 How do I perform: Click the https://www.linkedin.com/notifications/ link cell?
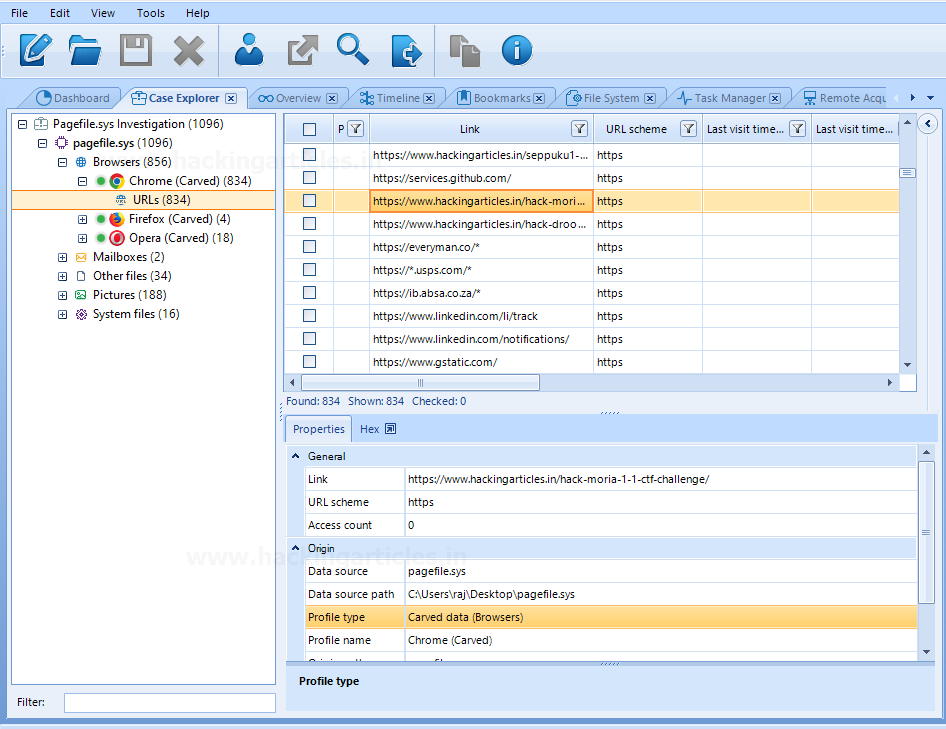point(481,339)
